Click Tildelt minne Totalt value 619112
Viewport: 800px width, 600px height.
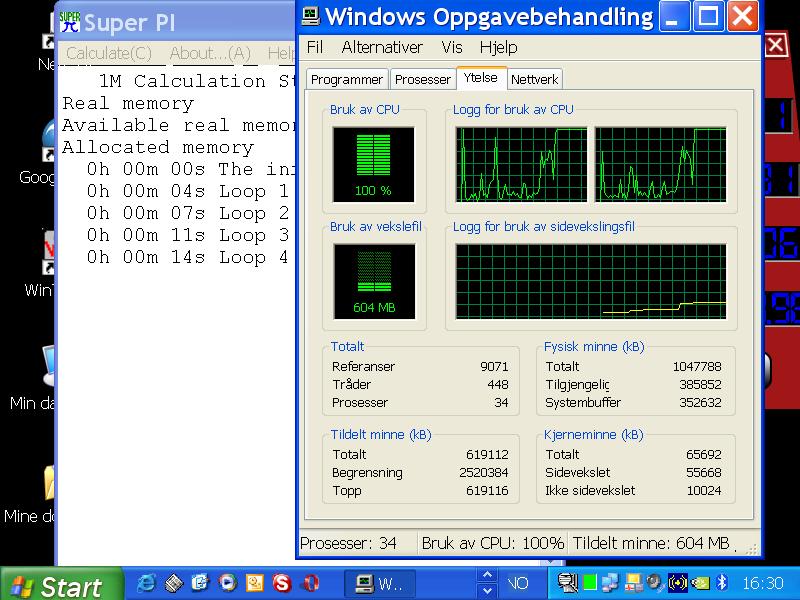pos(487,454)
